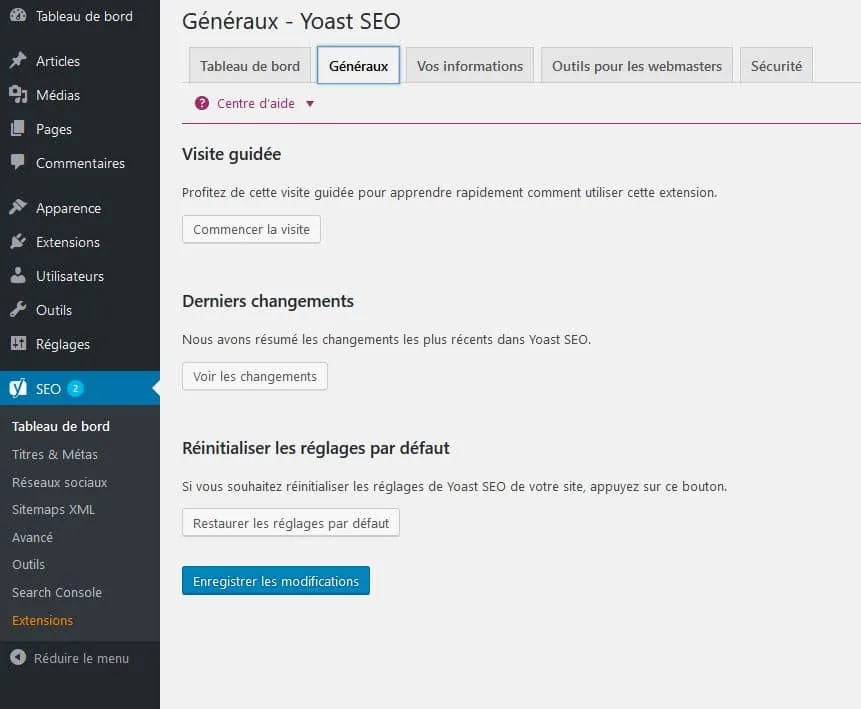This screenshot has width=861, height=709.
Task: Click the Centre d'aide question mark icon
Action: click(x=202, y=103)
